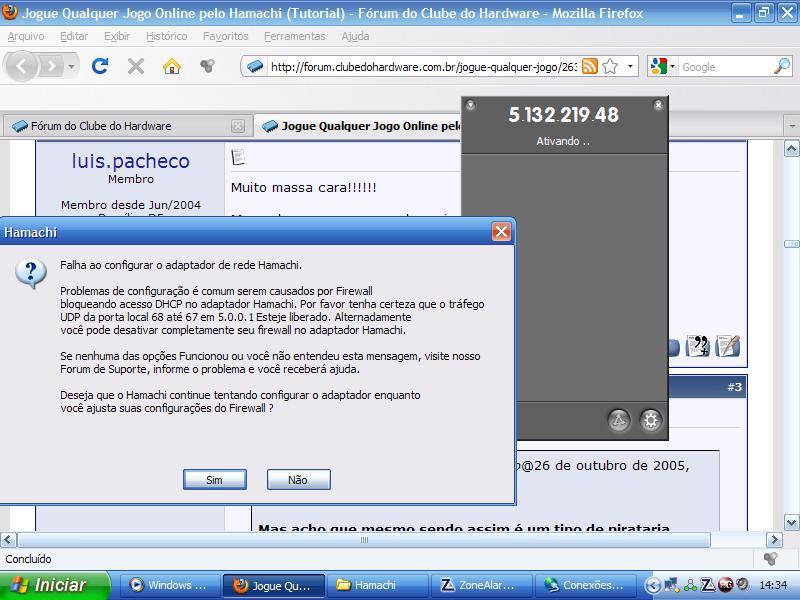This screenshot has width=800, height=600.
Task: Click the forum URL in the address bar
Action: click(423, 67)
